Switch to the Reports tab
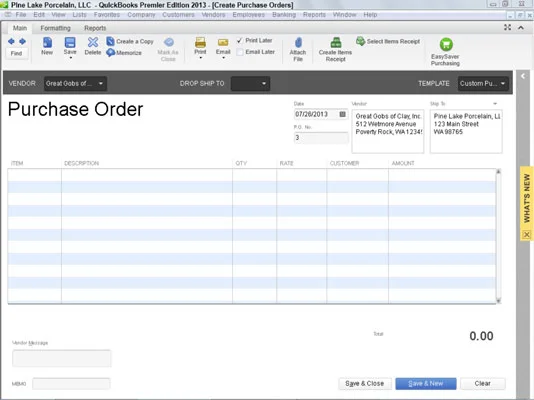 pyautogui.click(x=95, y=28)
